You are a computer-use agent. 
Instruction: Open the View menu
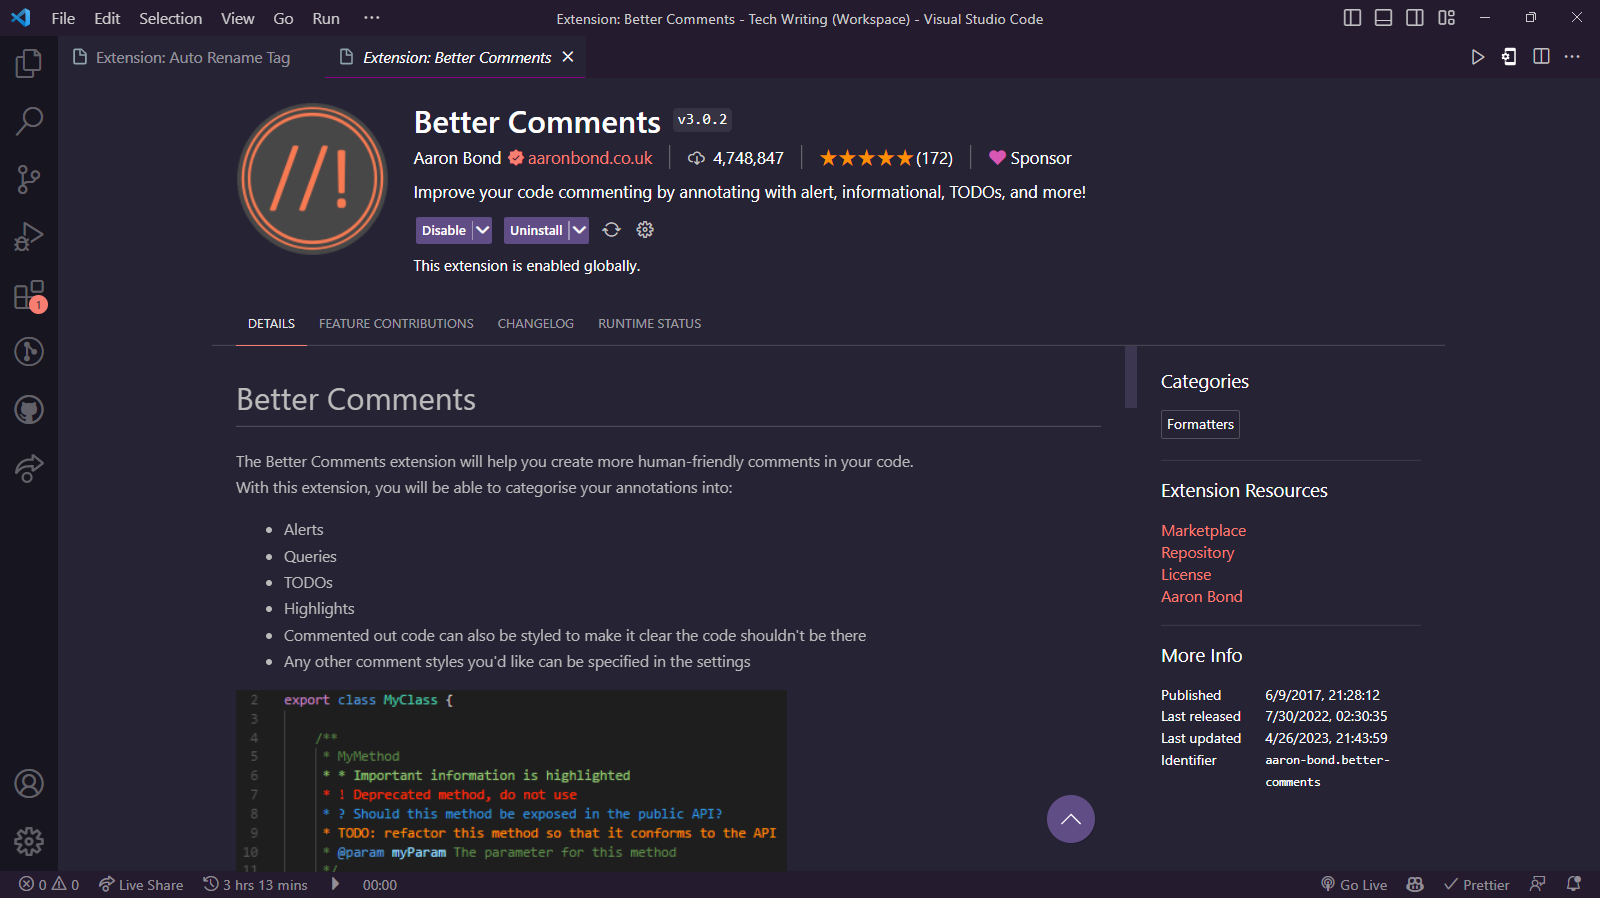pyautogui.click(x=237, y=18)
